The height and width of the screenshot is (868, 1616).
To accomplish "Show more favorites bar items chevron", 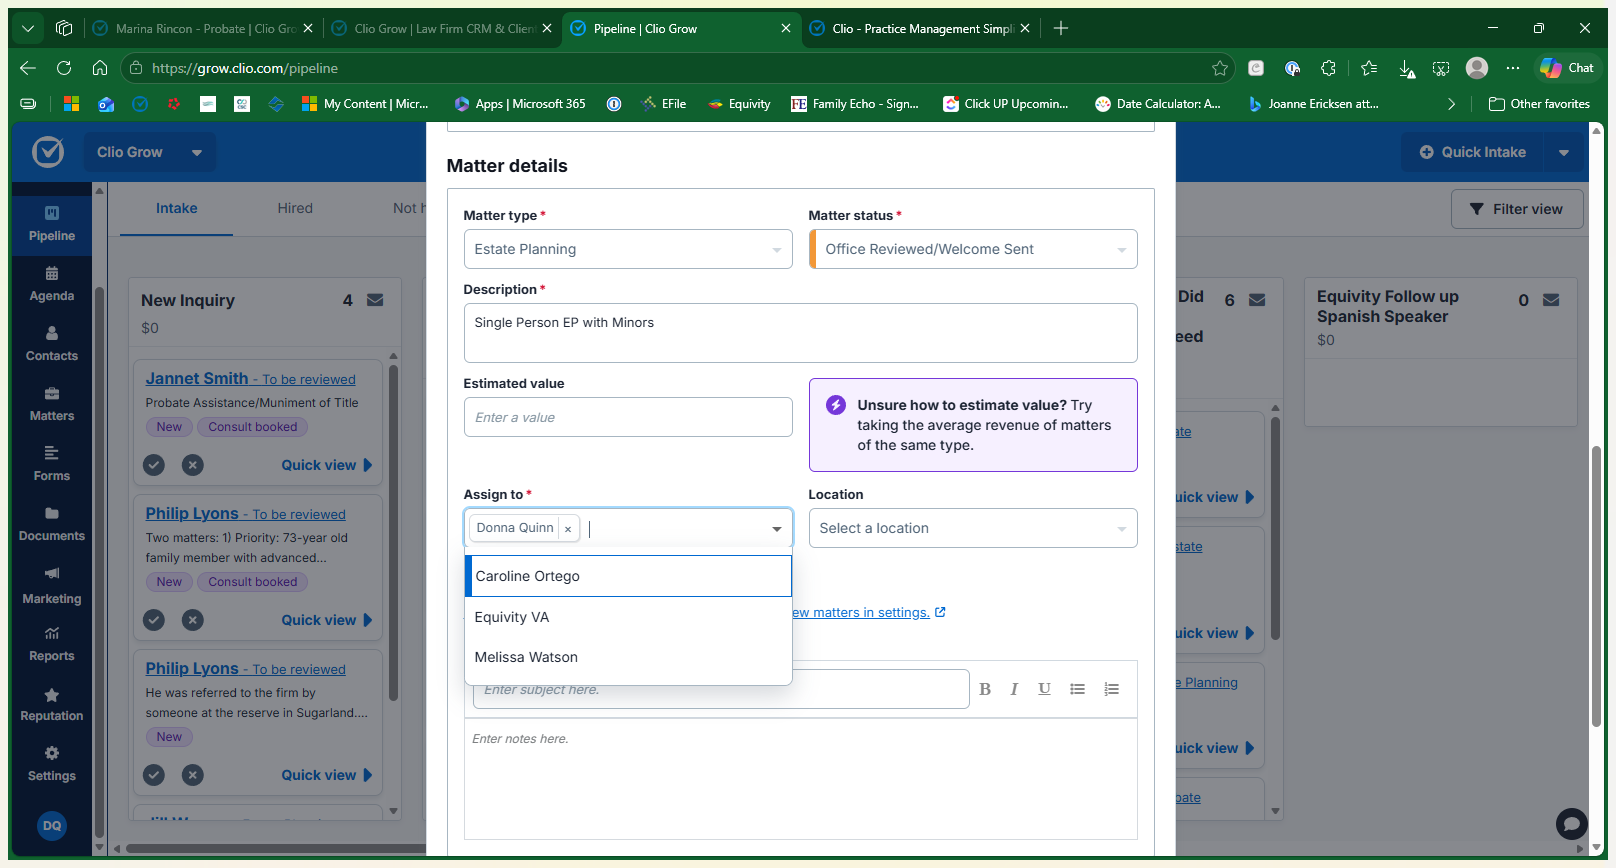I will pos(1451,104).
